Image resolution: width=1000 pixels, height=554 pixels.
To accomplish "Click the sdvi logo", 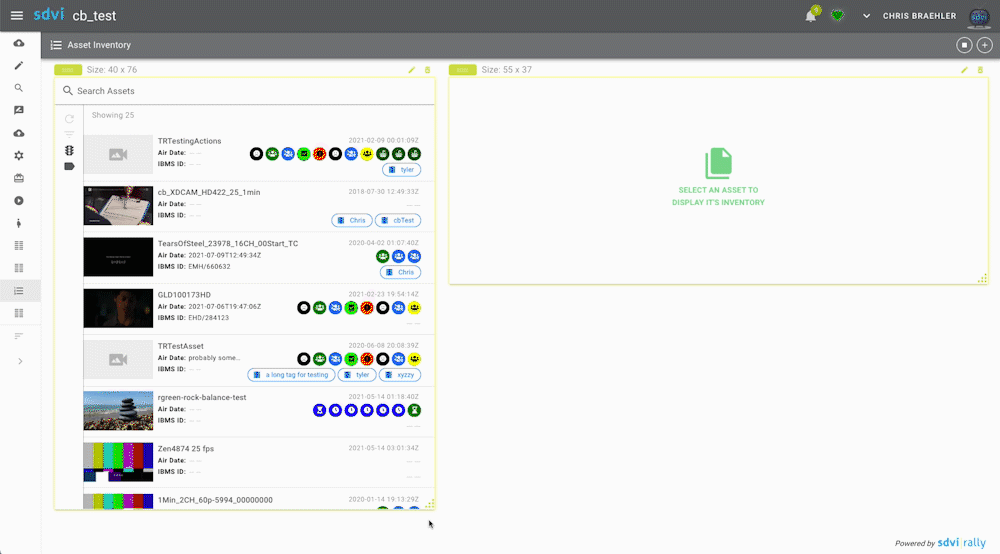I will (x=49, y=14).
